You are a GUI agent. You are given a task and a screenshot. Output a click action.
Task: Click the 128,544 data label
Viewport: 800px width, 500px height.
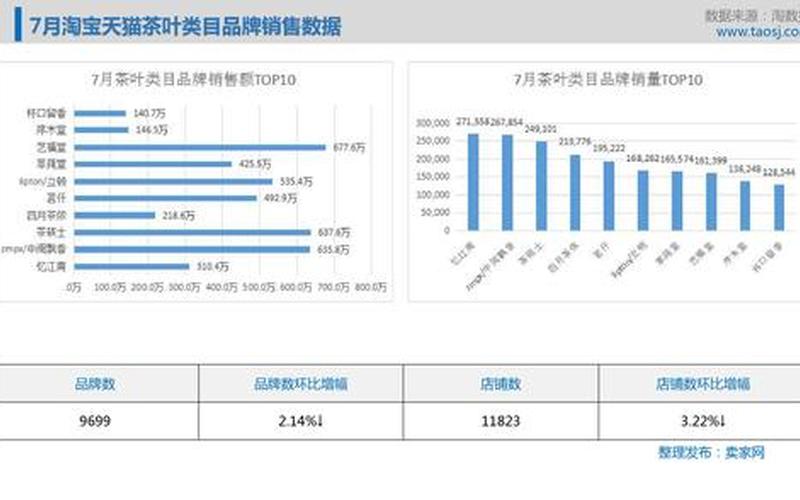[x=779, y=173]
